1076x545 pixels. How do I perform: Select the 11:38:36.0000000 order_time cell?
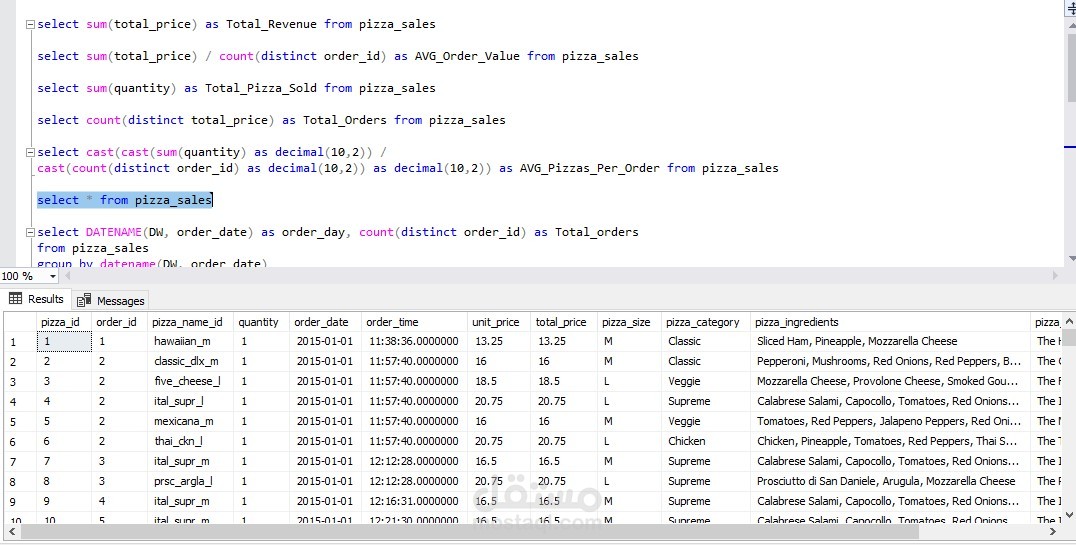(x=414, y=341)
